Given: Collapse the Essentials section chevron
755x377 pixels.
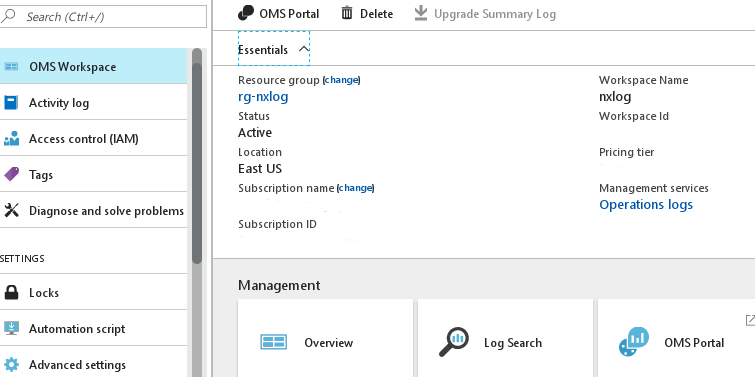Looking at the screenshot, I should point(303,49).
